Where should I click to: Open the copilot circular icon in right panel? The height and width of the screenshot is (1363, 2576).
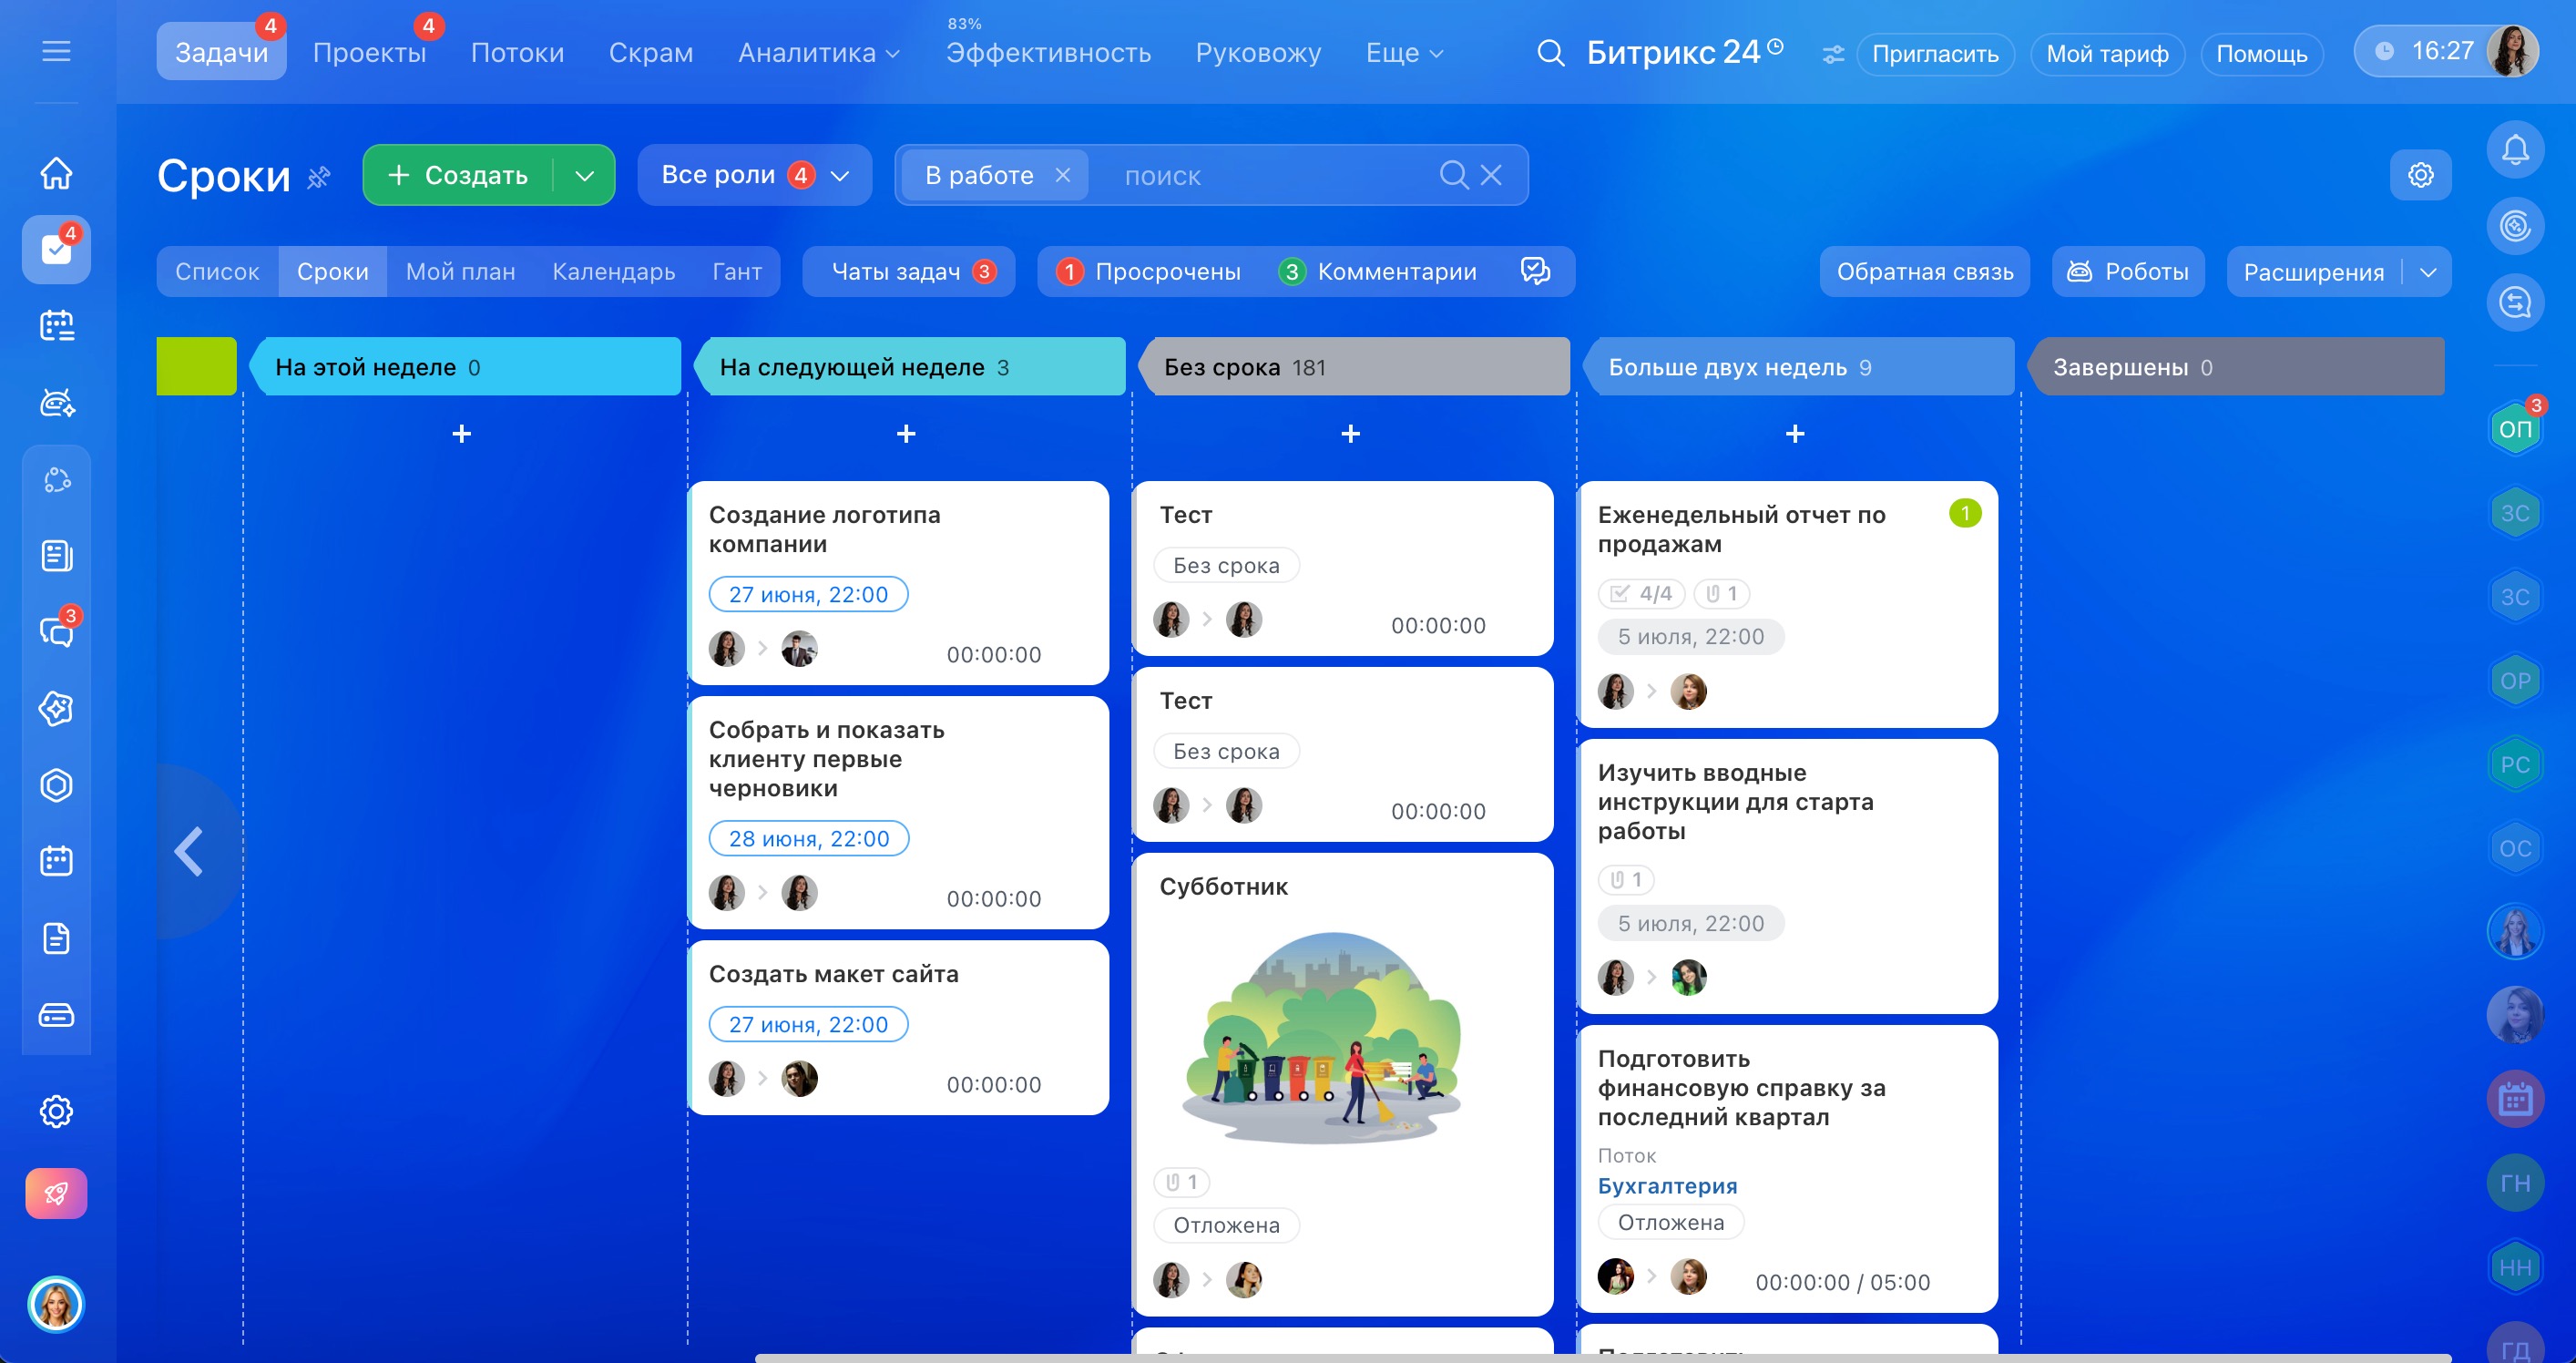click(2515, 226)
